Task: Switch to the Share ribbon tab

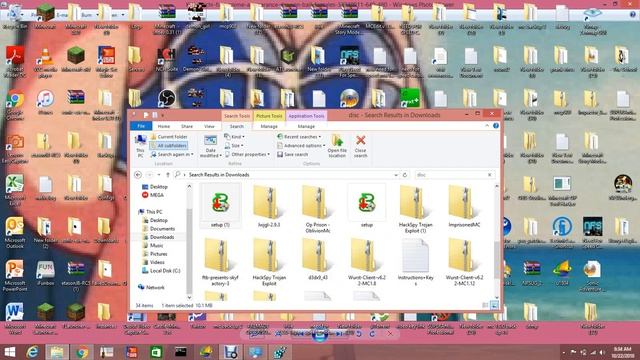Action: tap(187, 126)
